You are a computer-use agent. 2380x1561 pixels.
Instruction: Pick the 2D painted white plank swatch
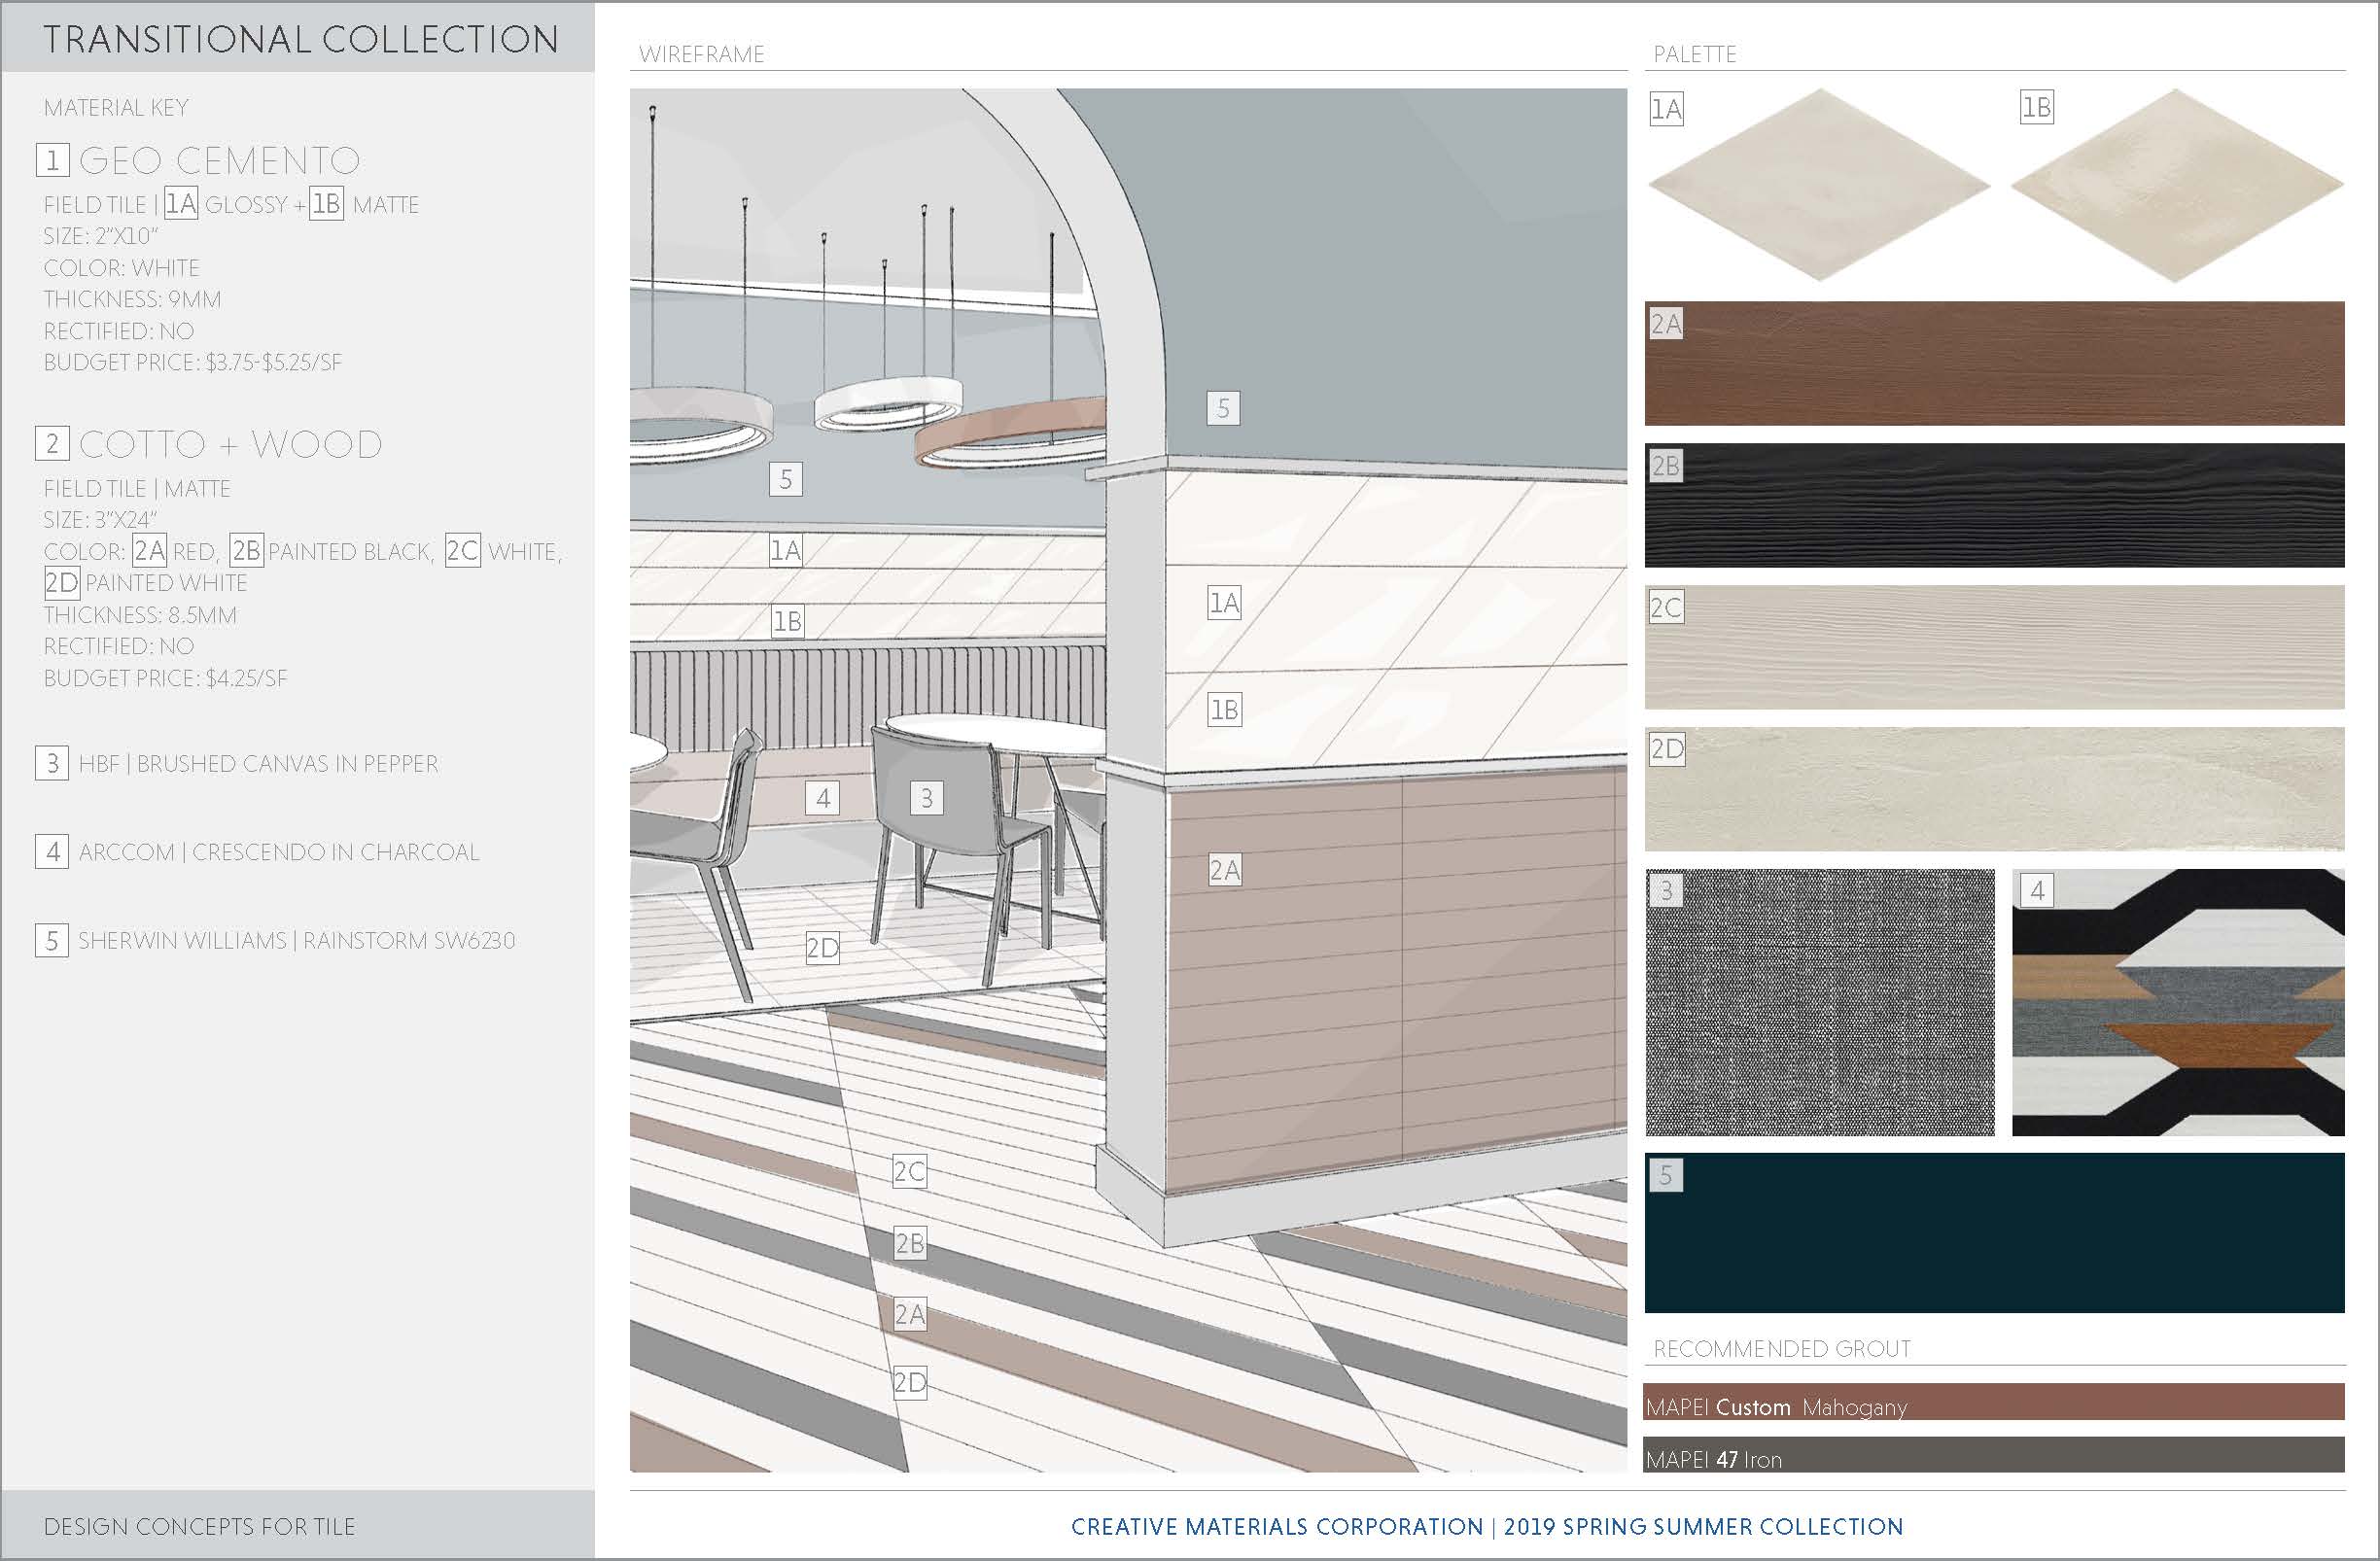coord(1994,789)
